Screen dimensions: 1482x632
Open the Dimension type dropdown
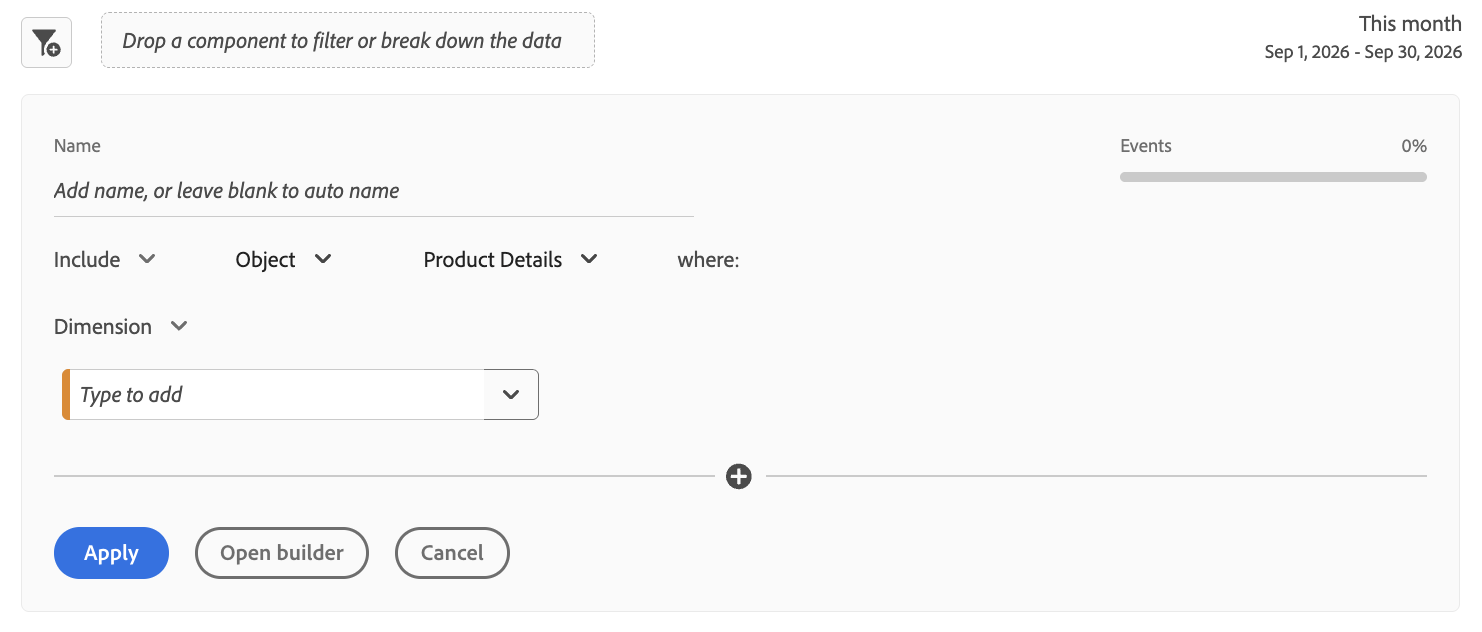pos(120,327)
